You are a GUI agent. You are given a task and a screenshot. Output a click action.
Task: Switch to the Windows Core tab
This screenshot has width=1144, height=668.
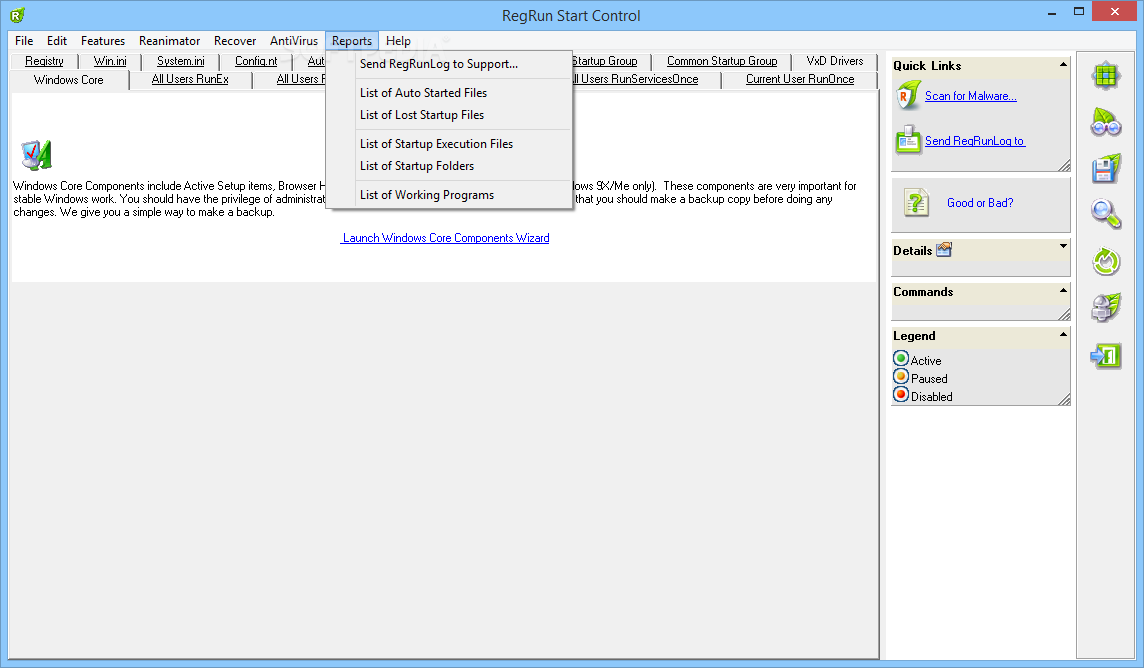tap(69, 80)
